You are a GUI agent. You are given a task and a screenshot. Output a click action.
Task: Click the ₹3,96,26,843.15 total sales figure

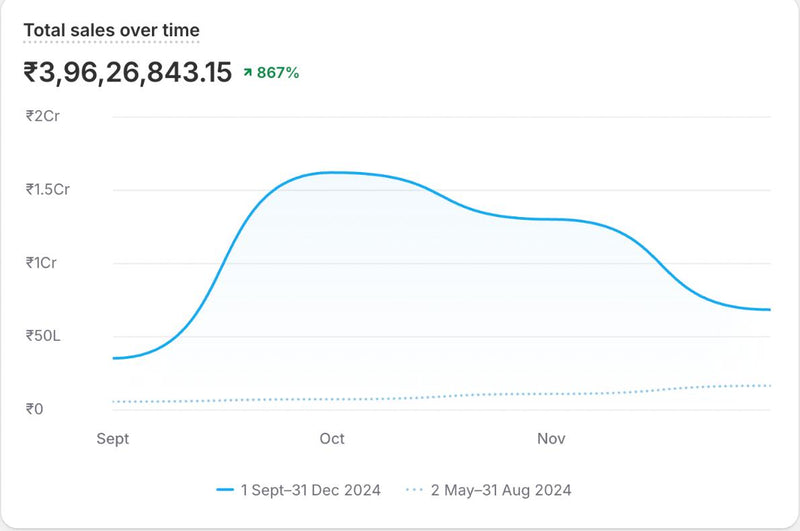pos(128,72)
